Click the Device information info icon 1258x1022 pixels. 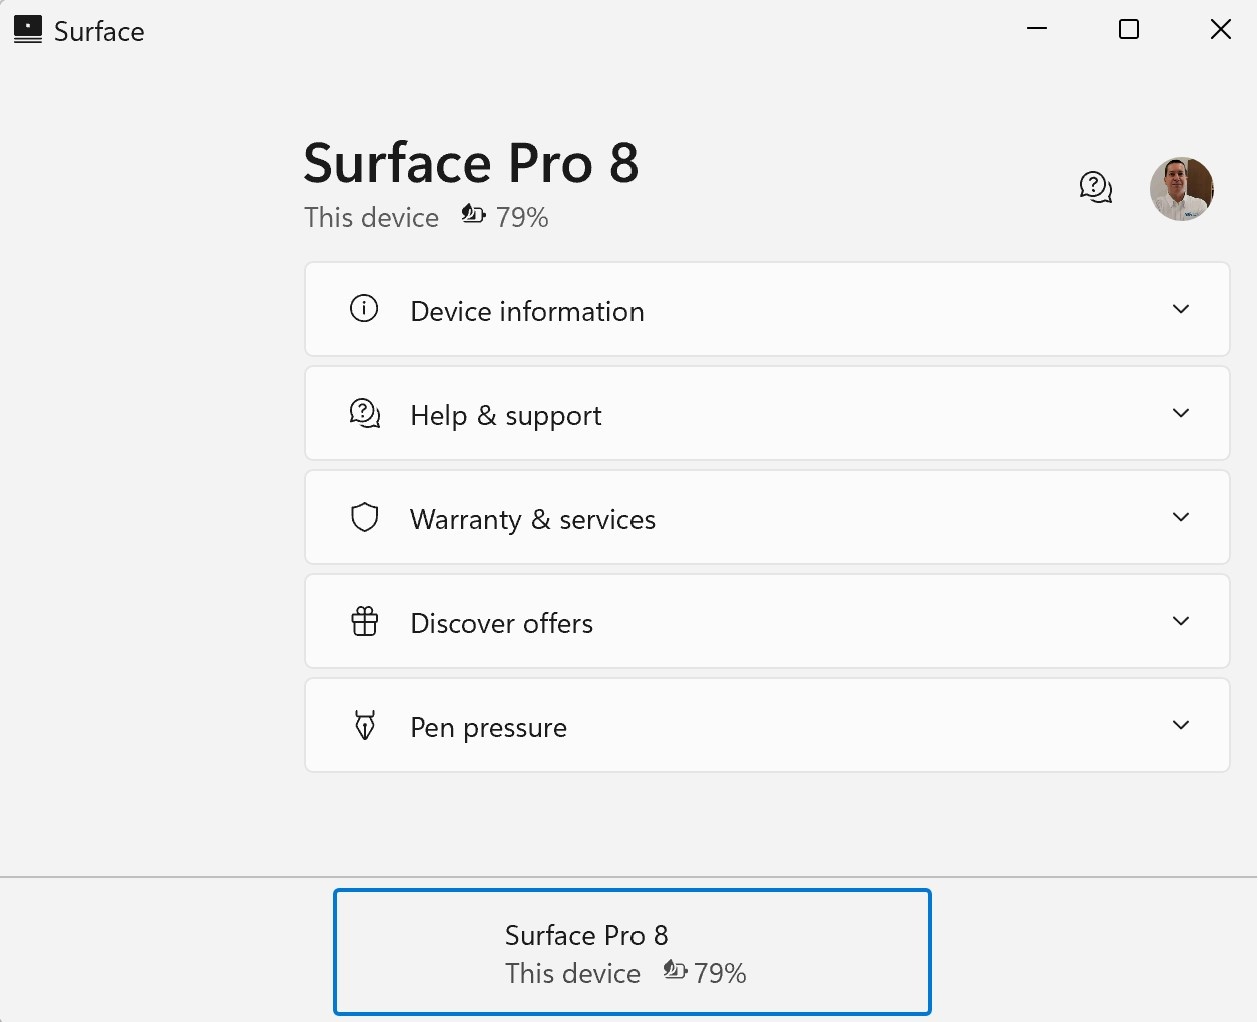pyautogui.click(x=364, y=309)
